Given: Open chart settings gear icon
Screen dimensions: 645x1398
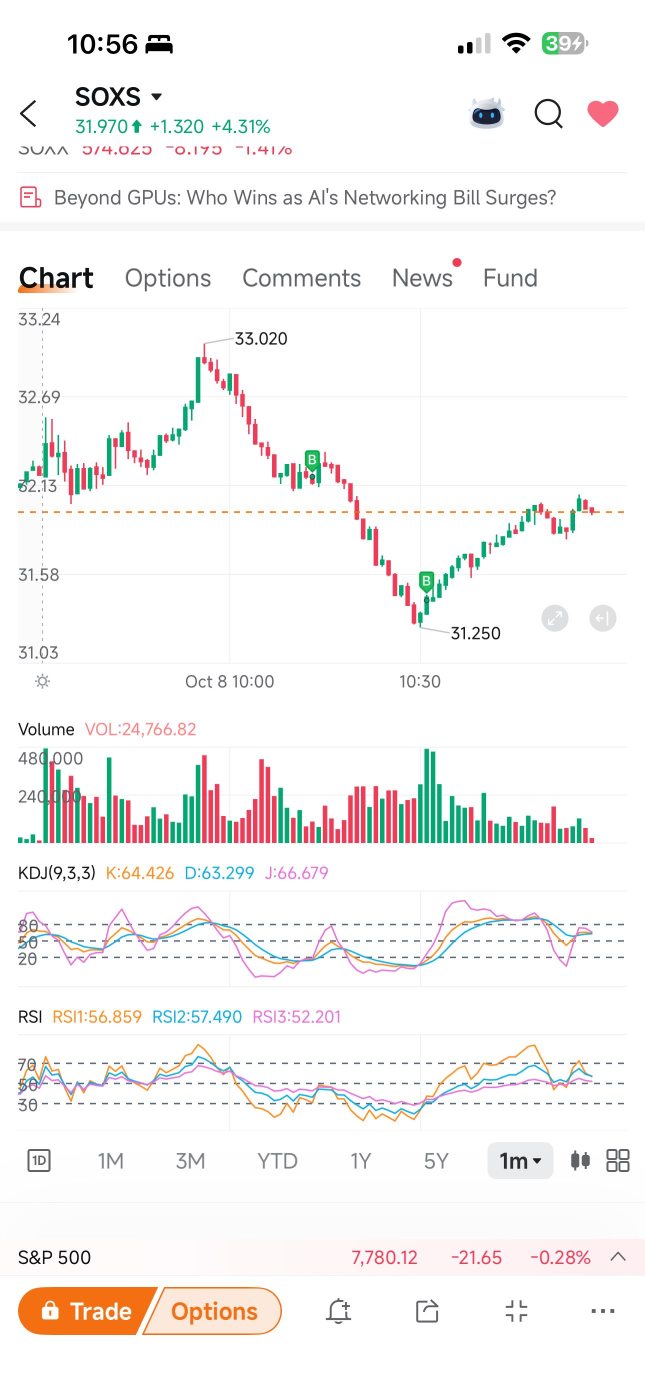Looking at the screenshot, I should pyautogui.click(x=43, y=681).
